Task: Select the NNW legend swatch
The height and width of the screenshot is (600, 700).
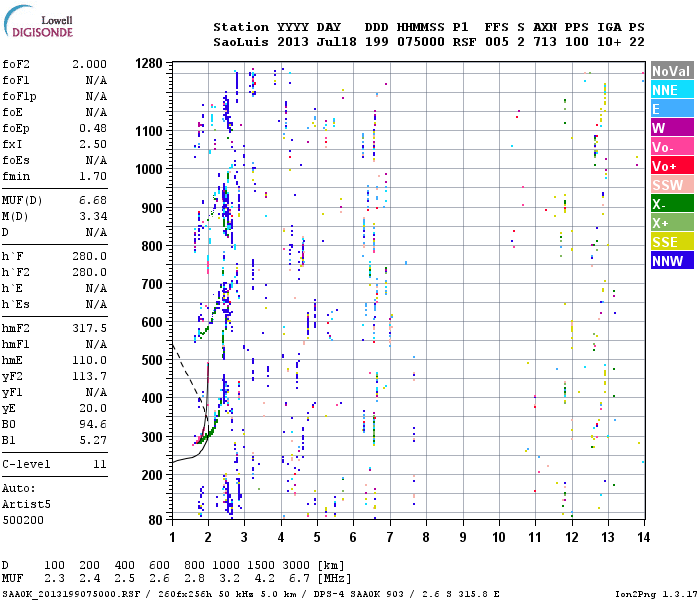Action: 672,260
